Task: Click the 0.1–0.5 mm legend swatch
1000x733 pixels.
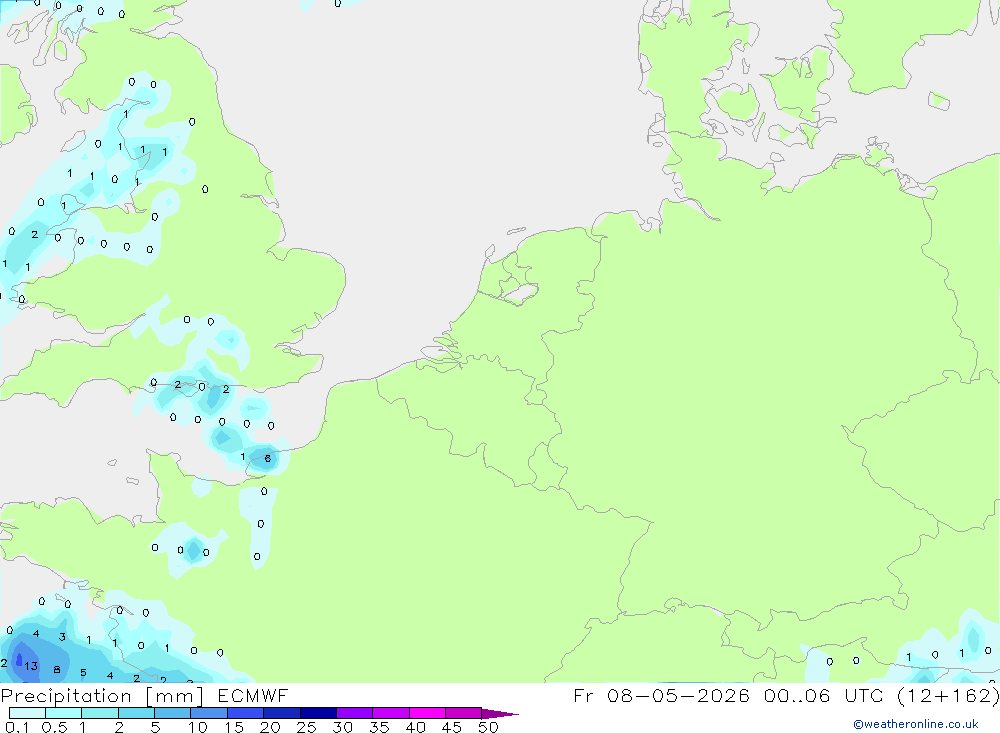Action: [x=27, y=713]
